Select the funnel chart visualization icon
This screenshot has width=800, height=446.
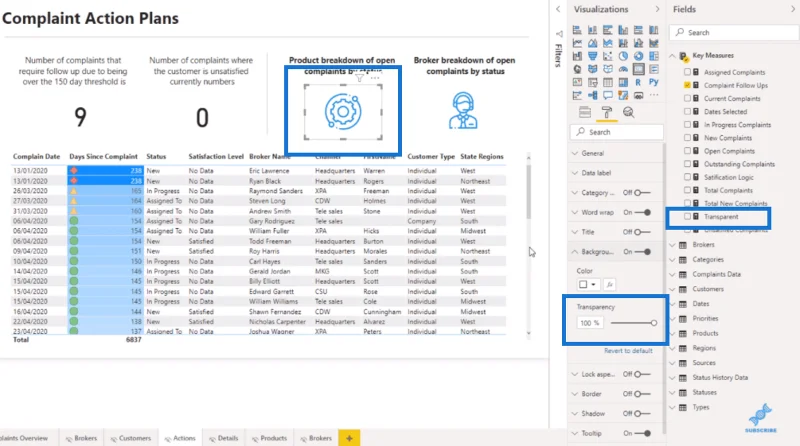(592, 56)
